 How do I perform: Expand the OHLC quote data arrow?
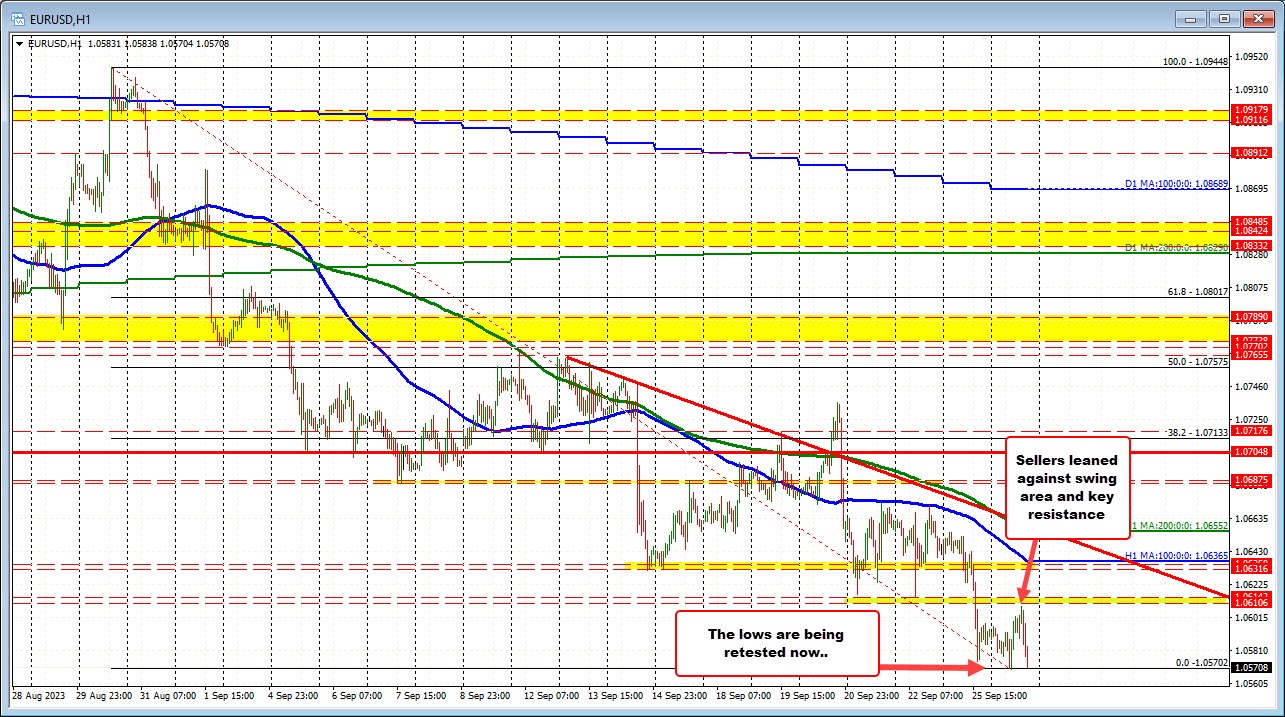[x=20, y=44]
